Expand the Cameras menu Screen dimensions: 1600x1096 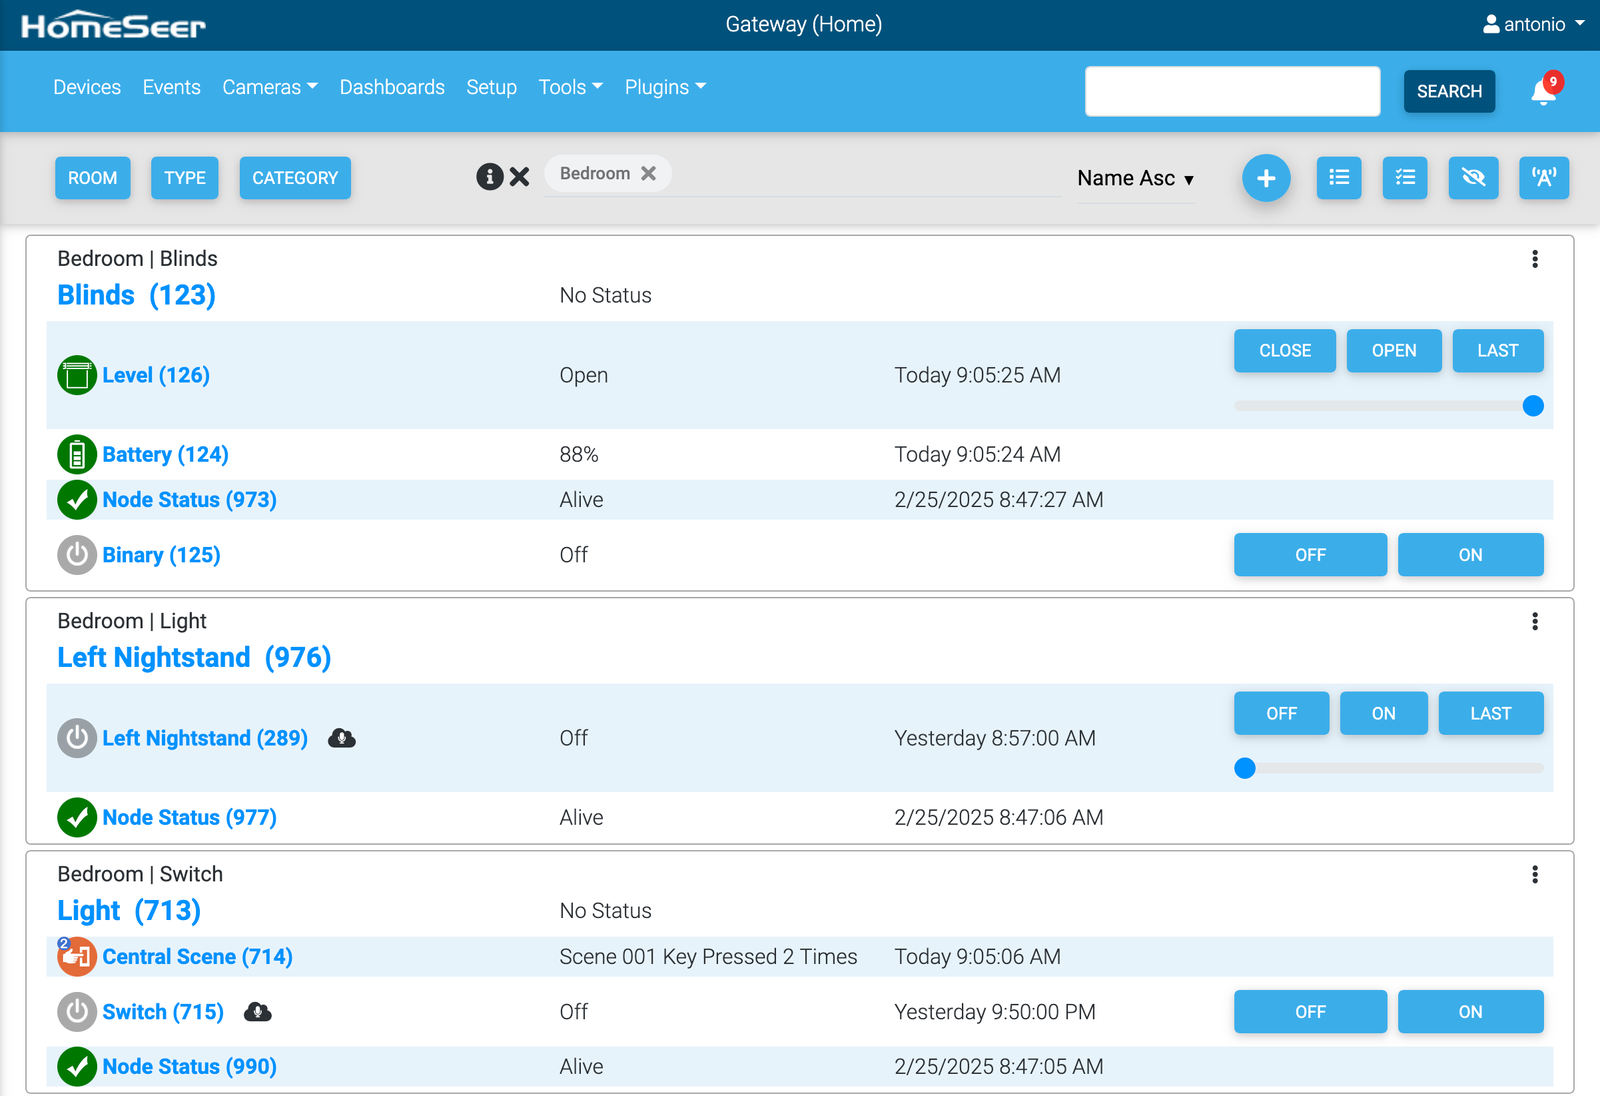click(x=270, y=87)
